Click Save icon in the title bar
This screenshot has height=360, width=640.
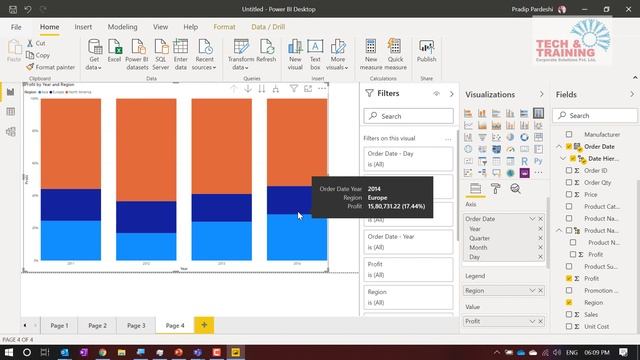click(x=13, y=9)
